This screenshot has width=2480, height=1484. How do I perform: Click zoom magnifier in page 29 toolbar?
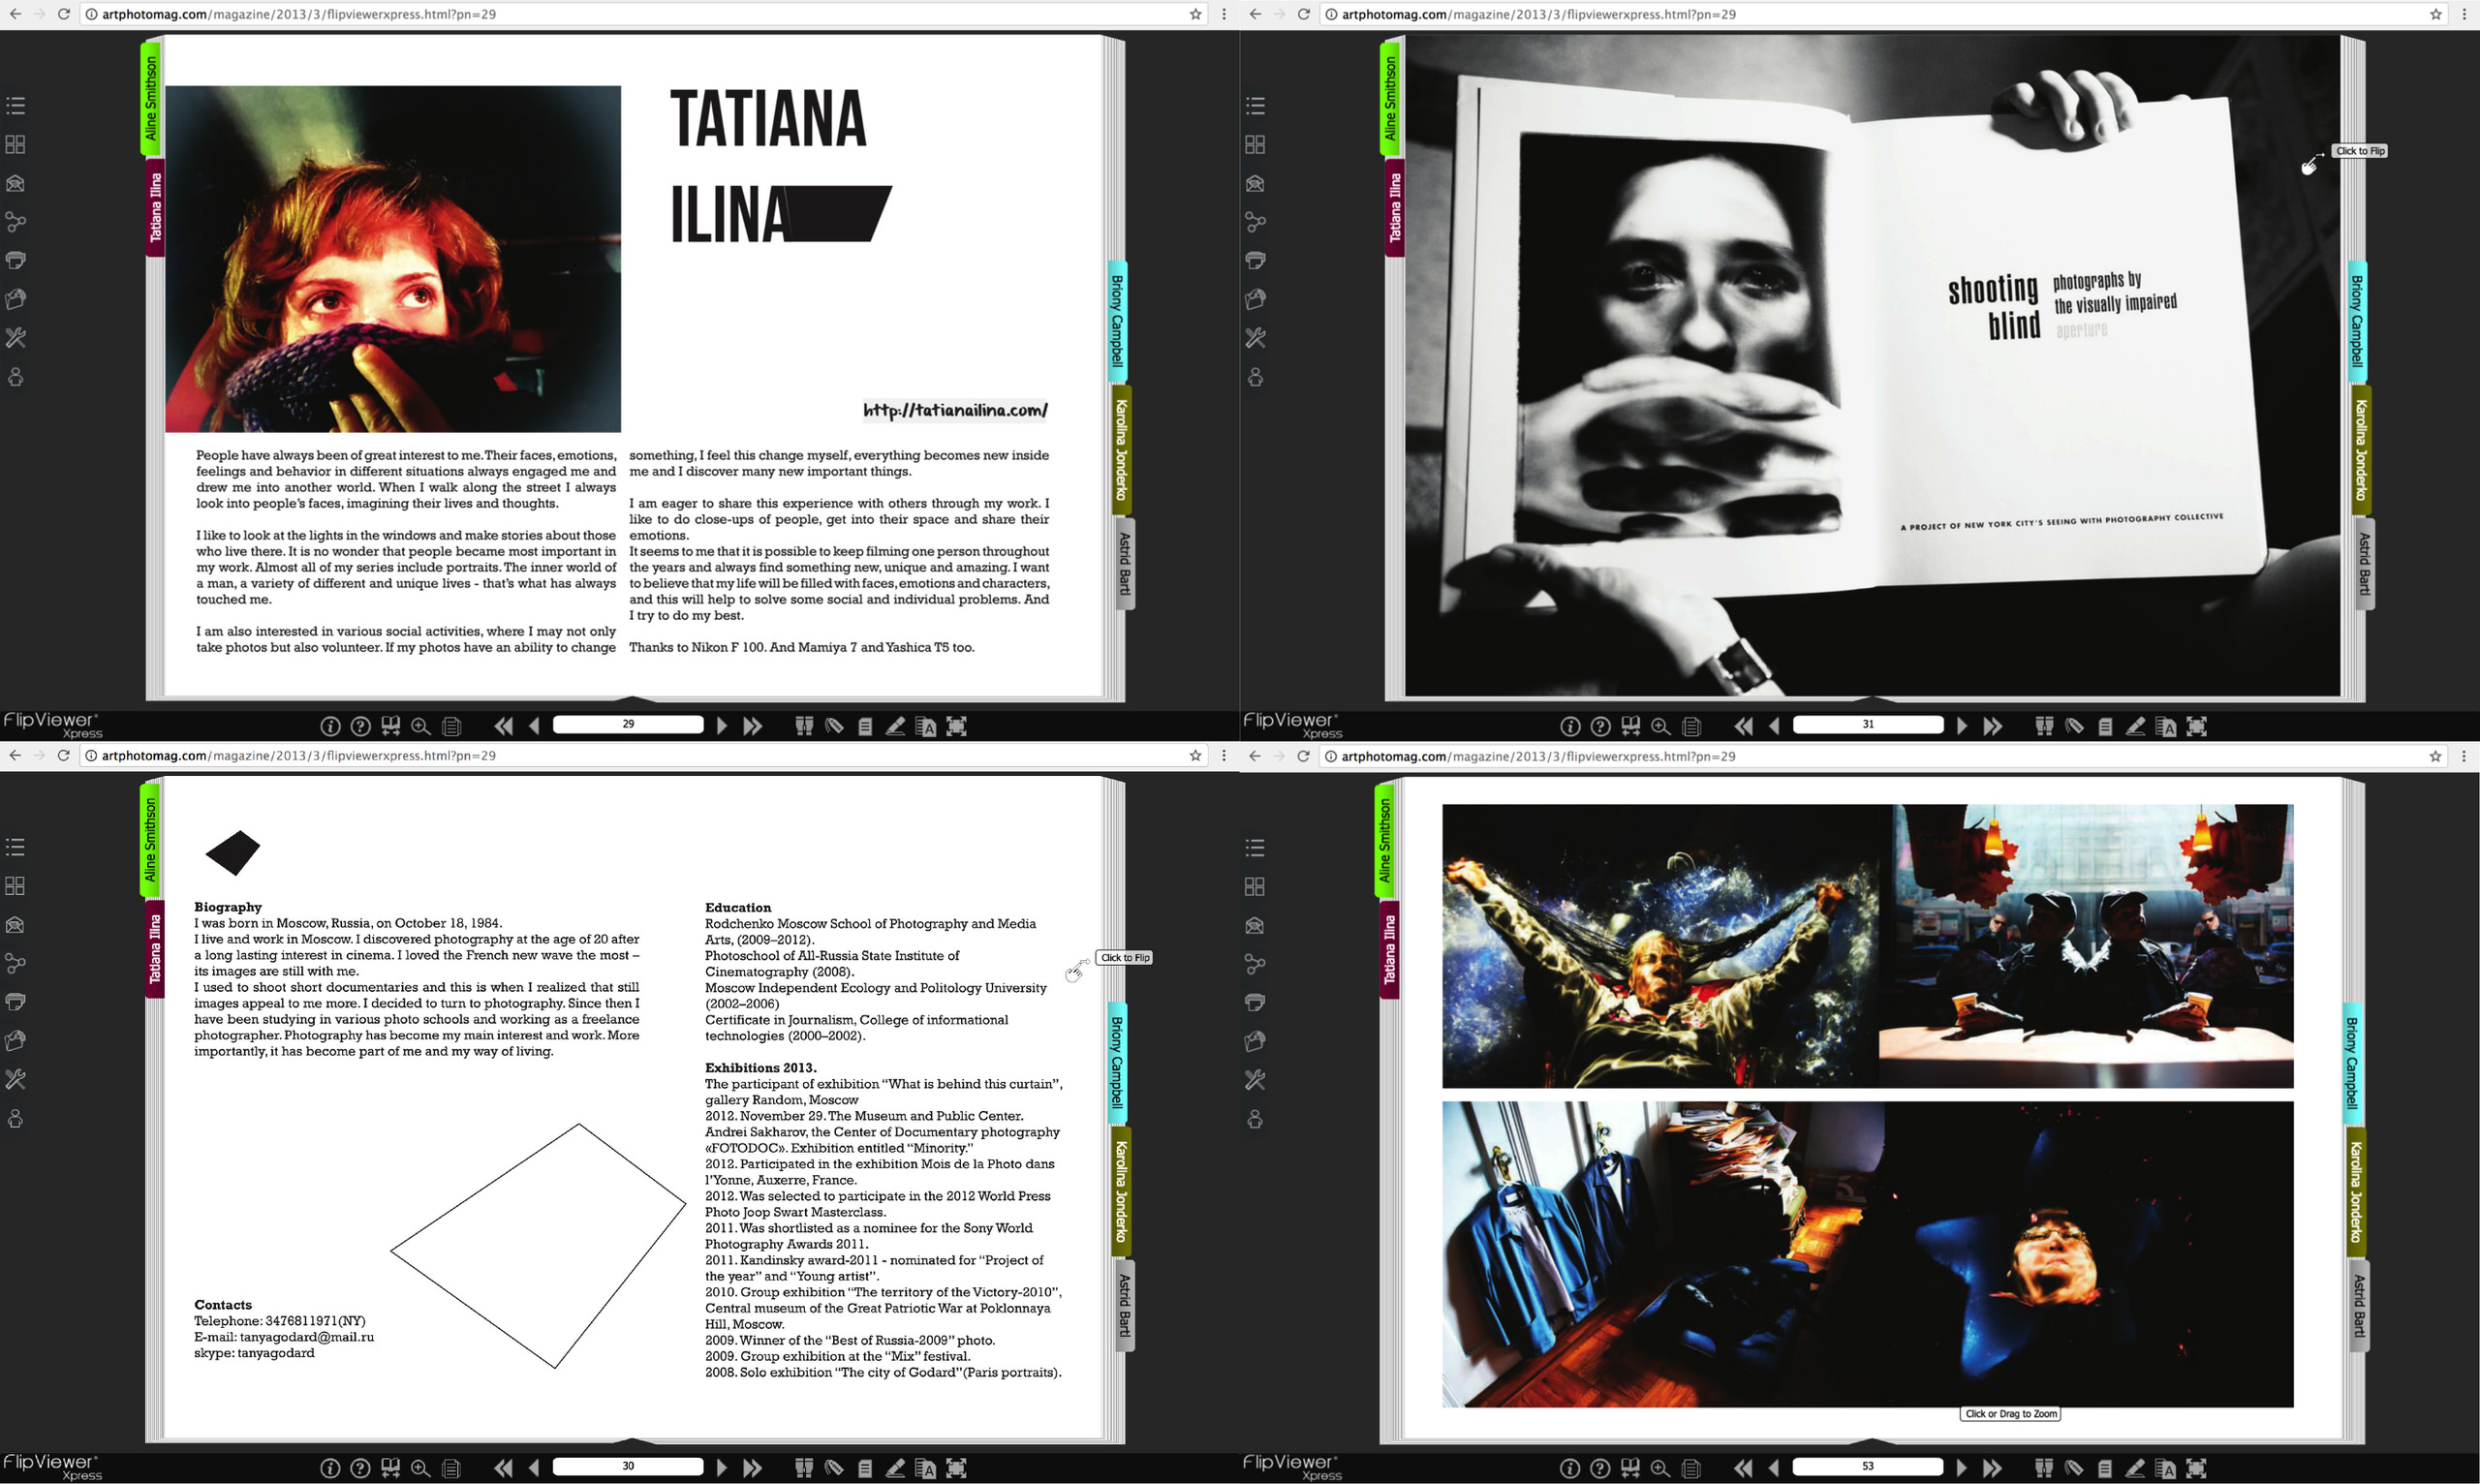tap(421, 726)
